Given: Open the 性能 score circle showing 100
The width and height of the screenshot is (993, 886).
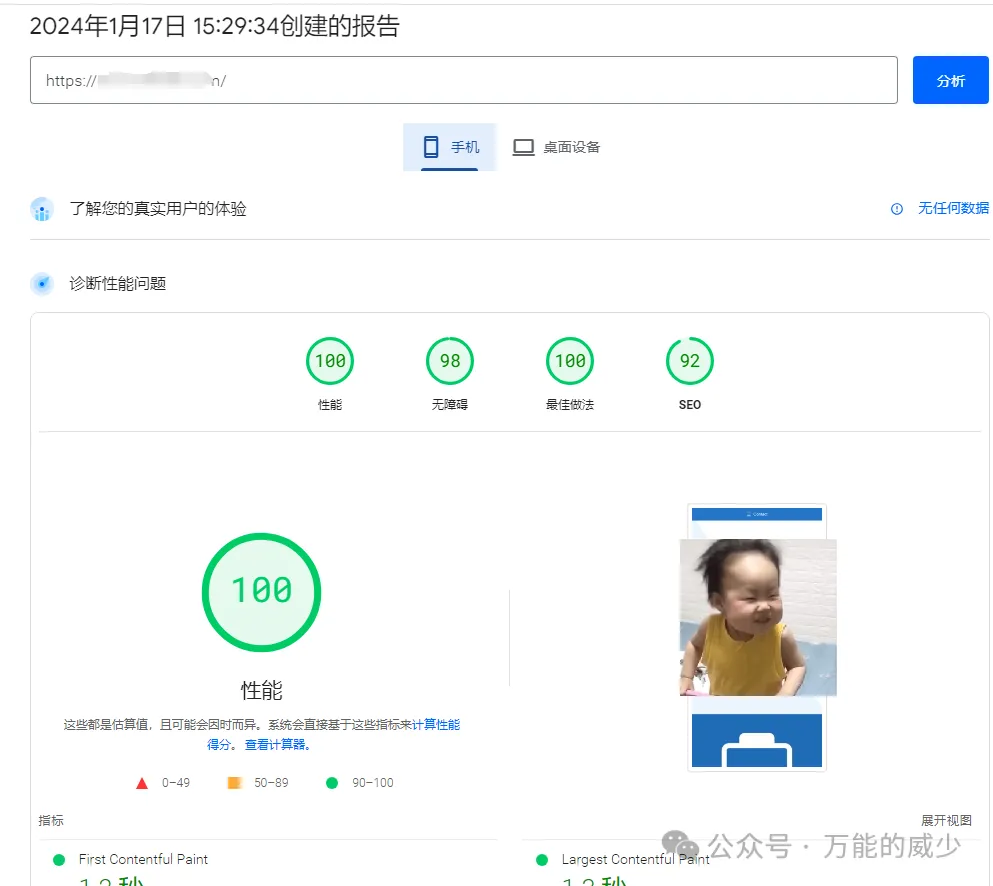Looking at the screenshot, I should click(x=330, y=361).
